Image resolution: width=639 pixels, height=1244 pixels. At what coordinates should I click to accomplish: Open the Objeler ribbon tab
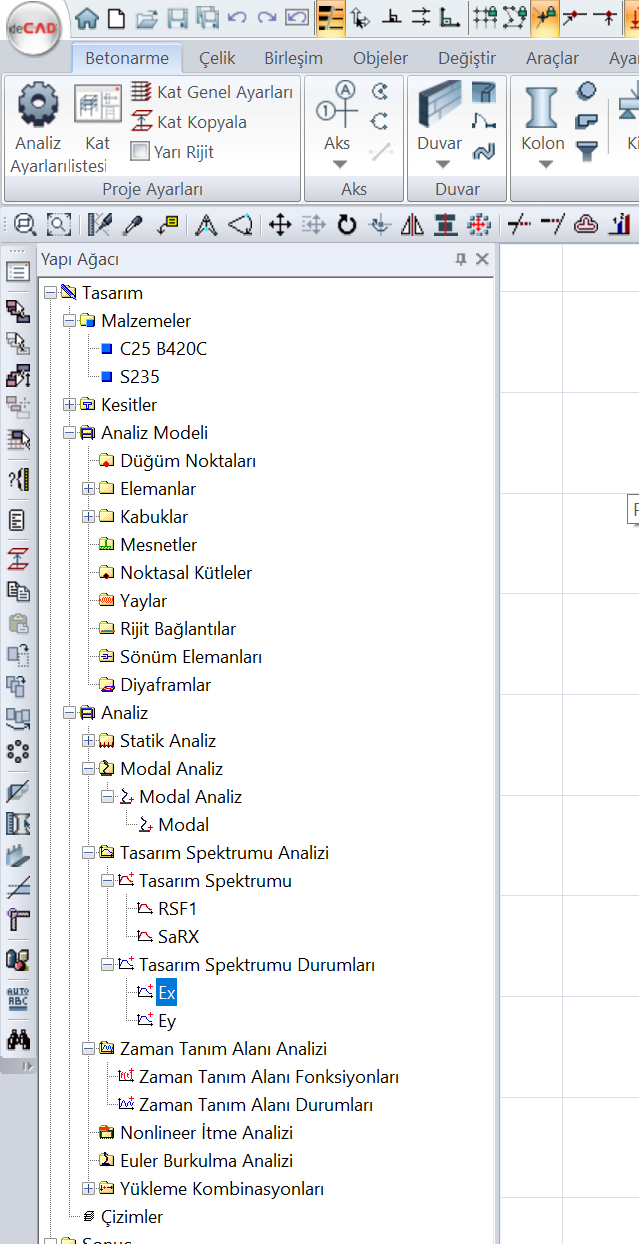coord(381,59)
